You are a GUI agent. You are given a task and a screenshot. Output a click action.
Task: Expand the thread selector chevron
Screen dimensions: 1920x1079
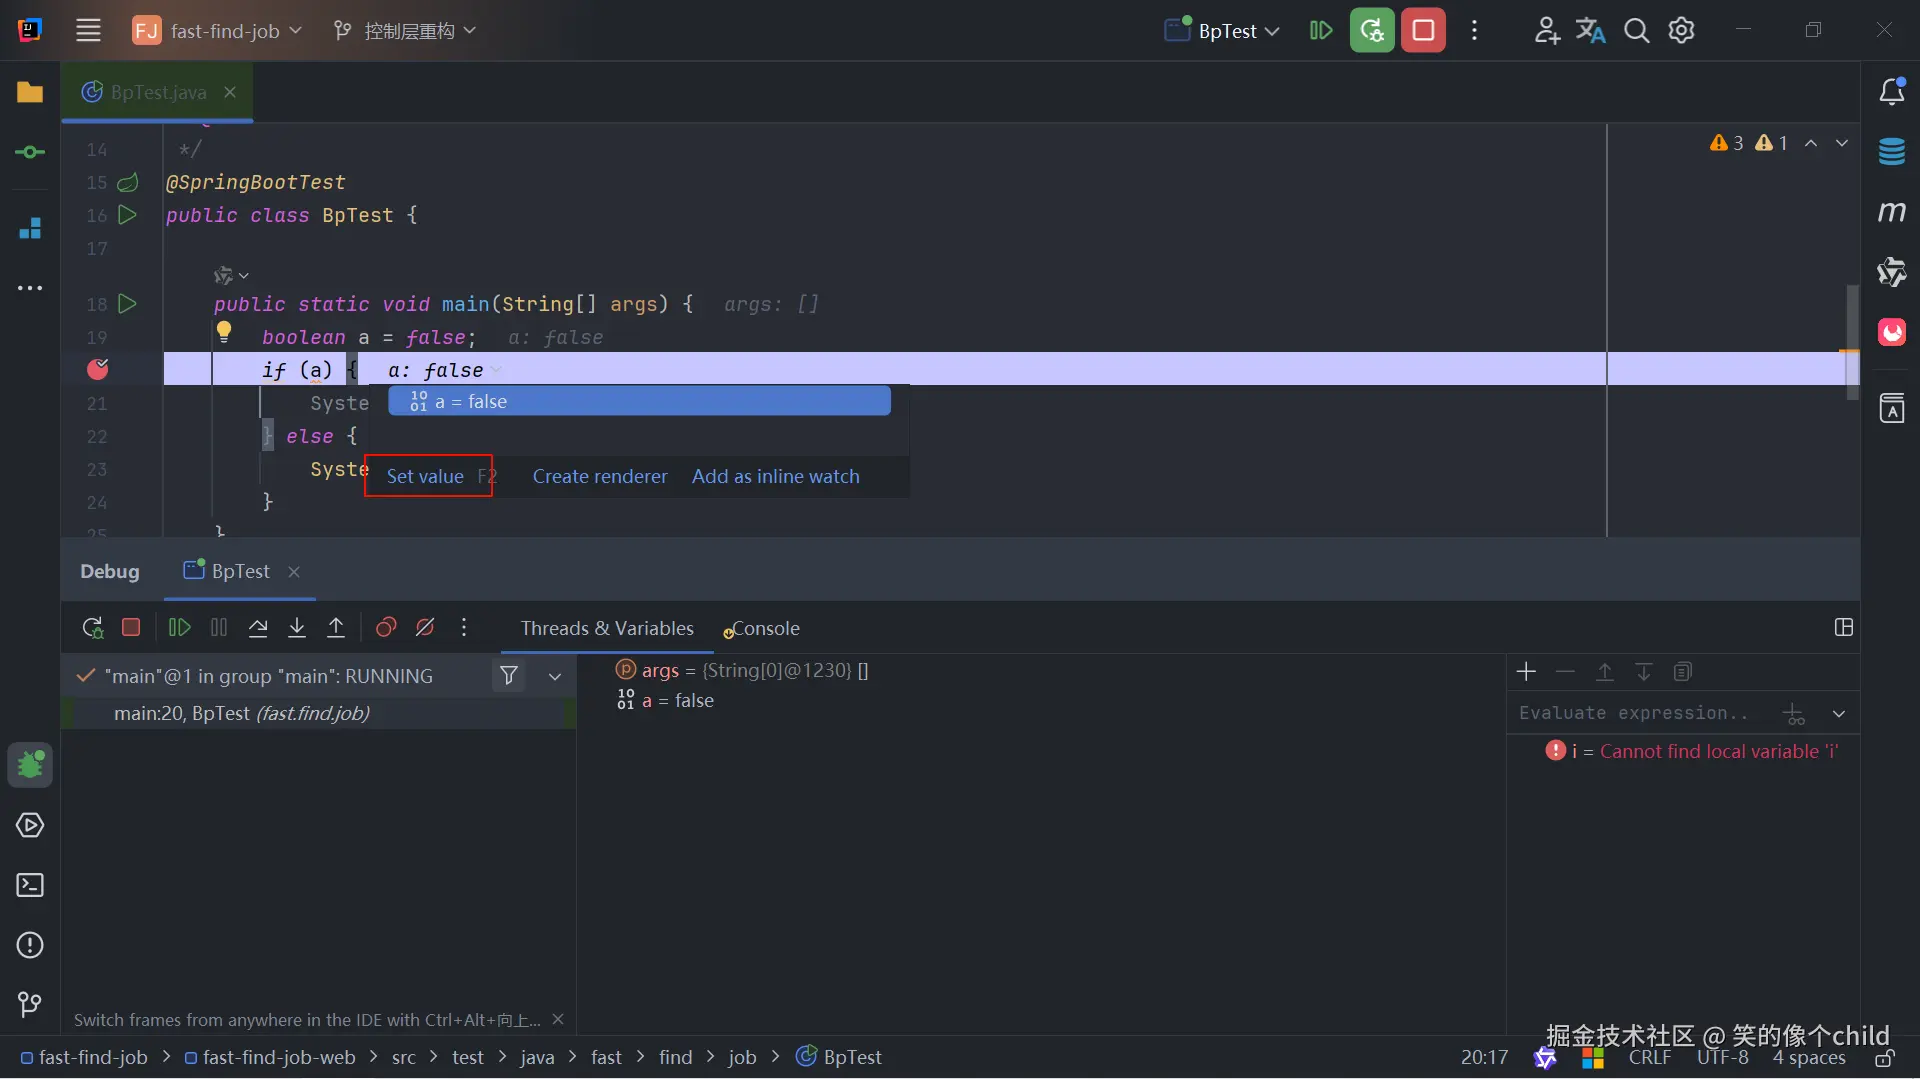555,676
